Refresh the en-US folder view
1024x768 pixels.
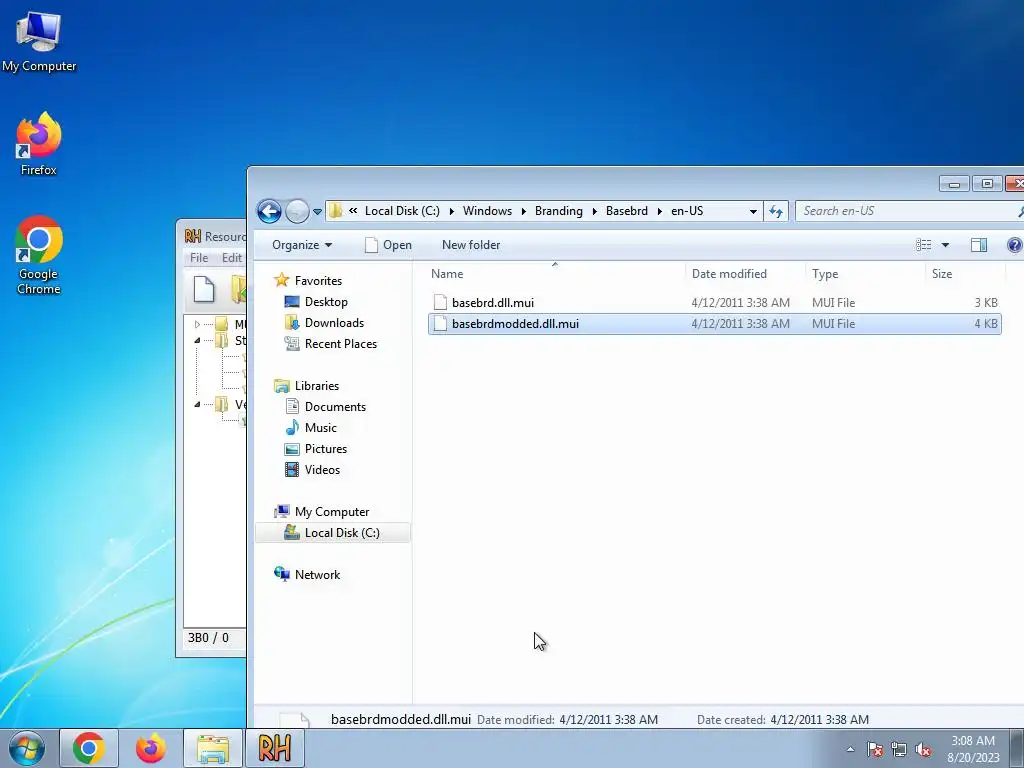coord(776,211)
